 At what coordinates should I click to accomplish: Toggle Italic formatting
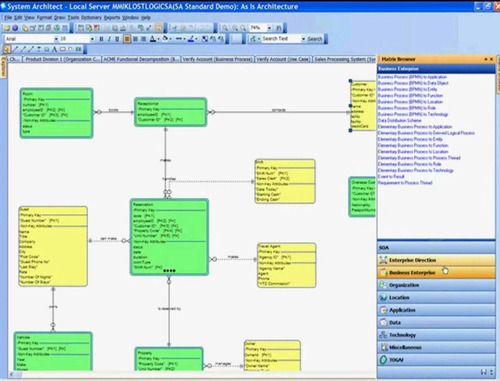[x=109, y=39]
